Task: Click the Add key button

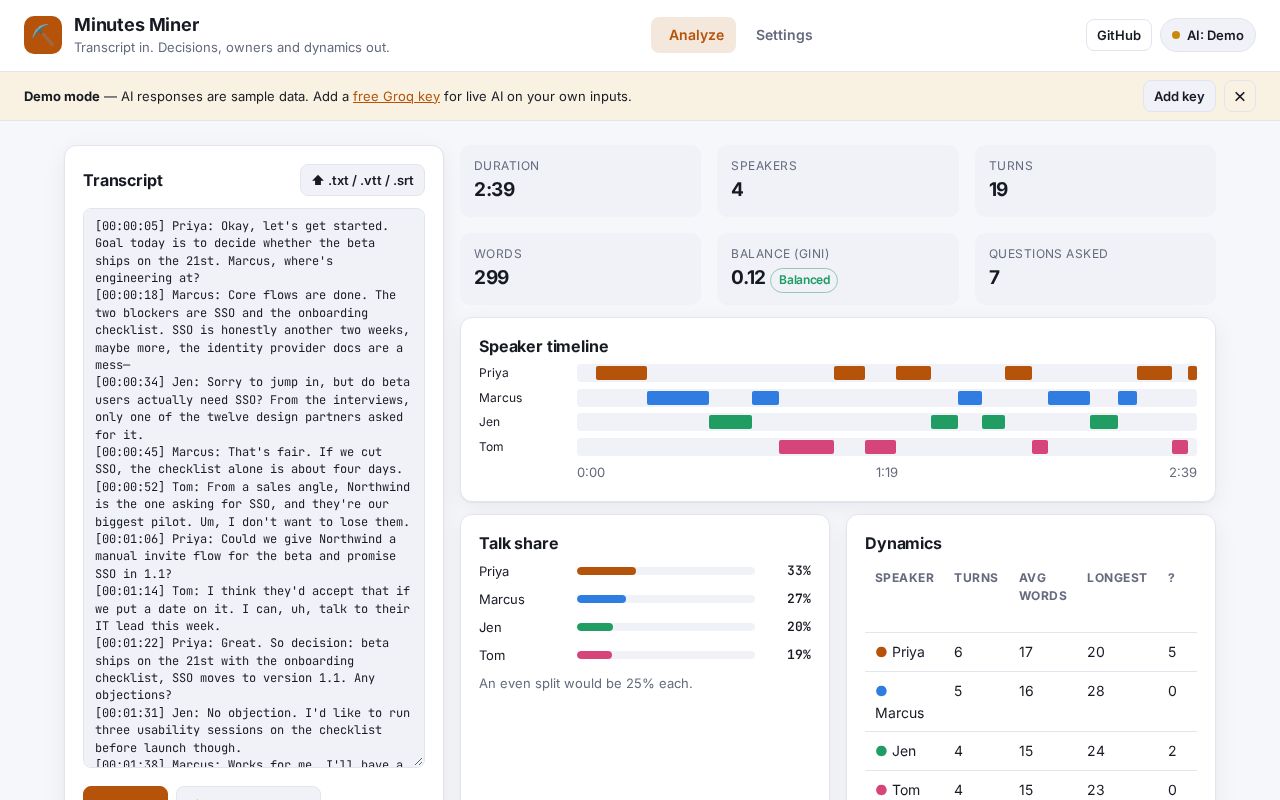Action: pyautogui.click(x=1179, y=96)
